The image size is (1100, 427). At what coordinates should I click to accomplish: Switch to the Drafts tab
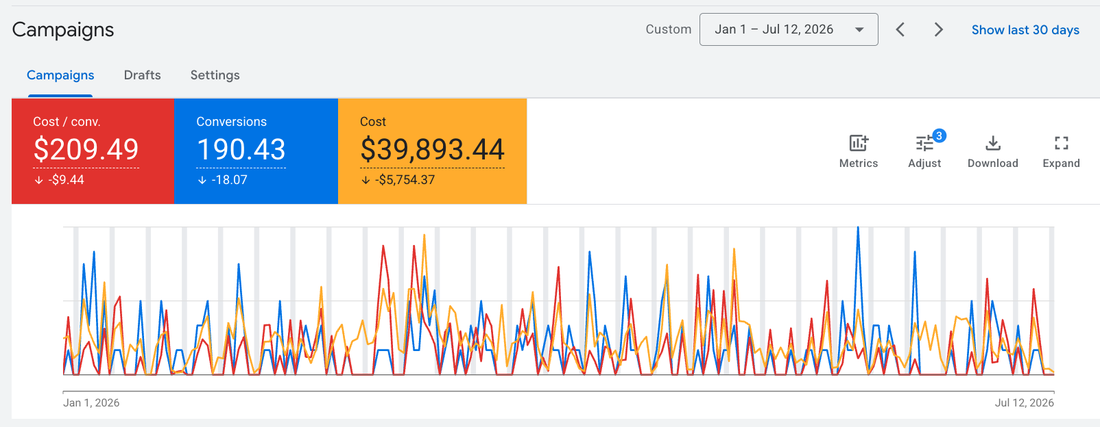[142, 75]
